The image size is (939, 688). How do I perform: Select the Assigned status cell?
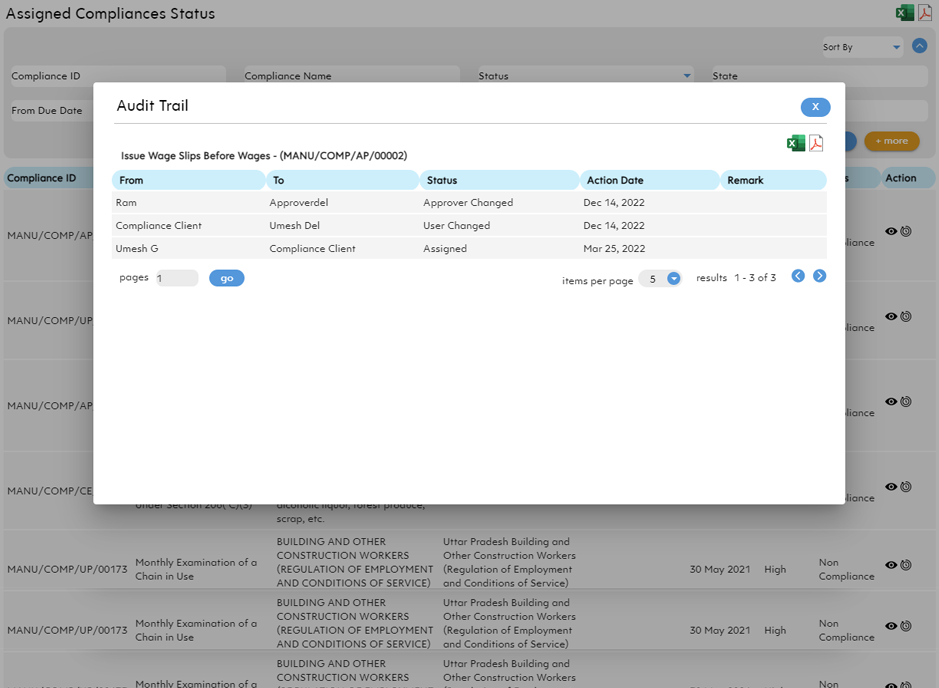coord(445,248)
